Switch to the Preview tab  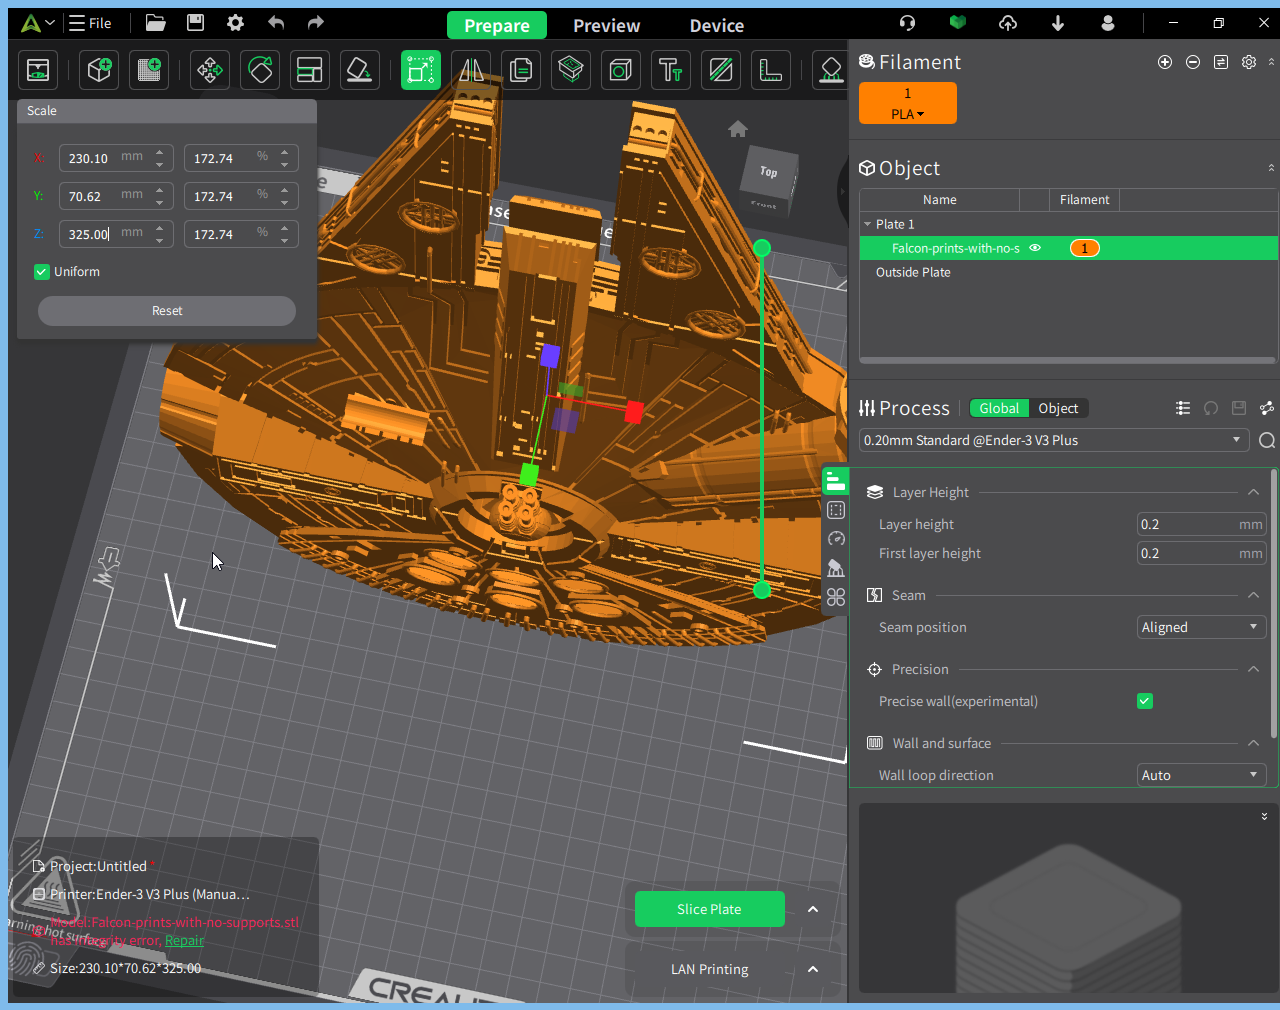(x=606, y=26)
